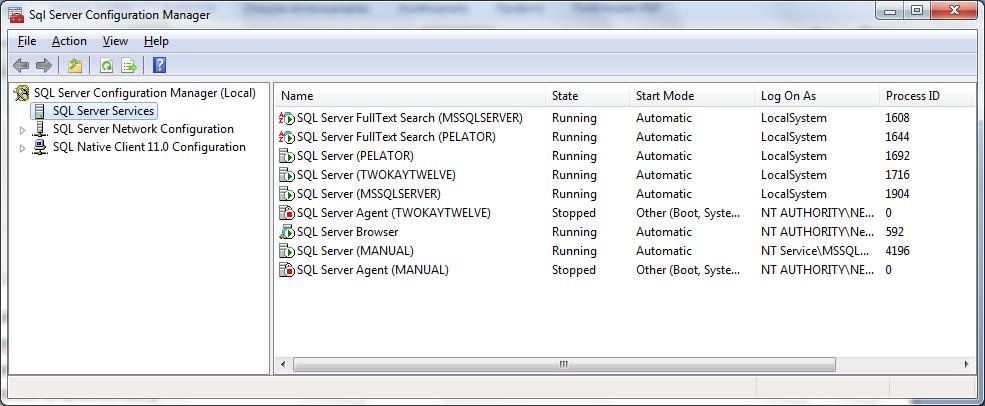The image size is (985, 406).
Task: Select SQL Native Client 11.0 Configuration label
Action: (x=149, y=148)
